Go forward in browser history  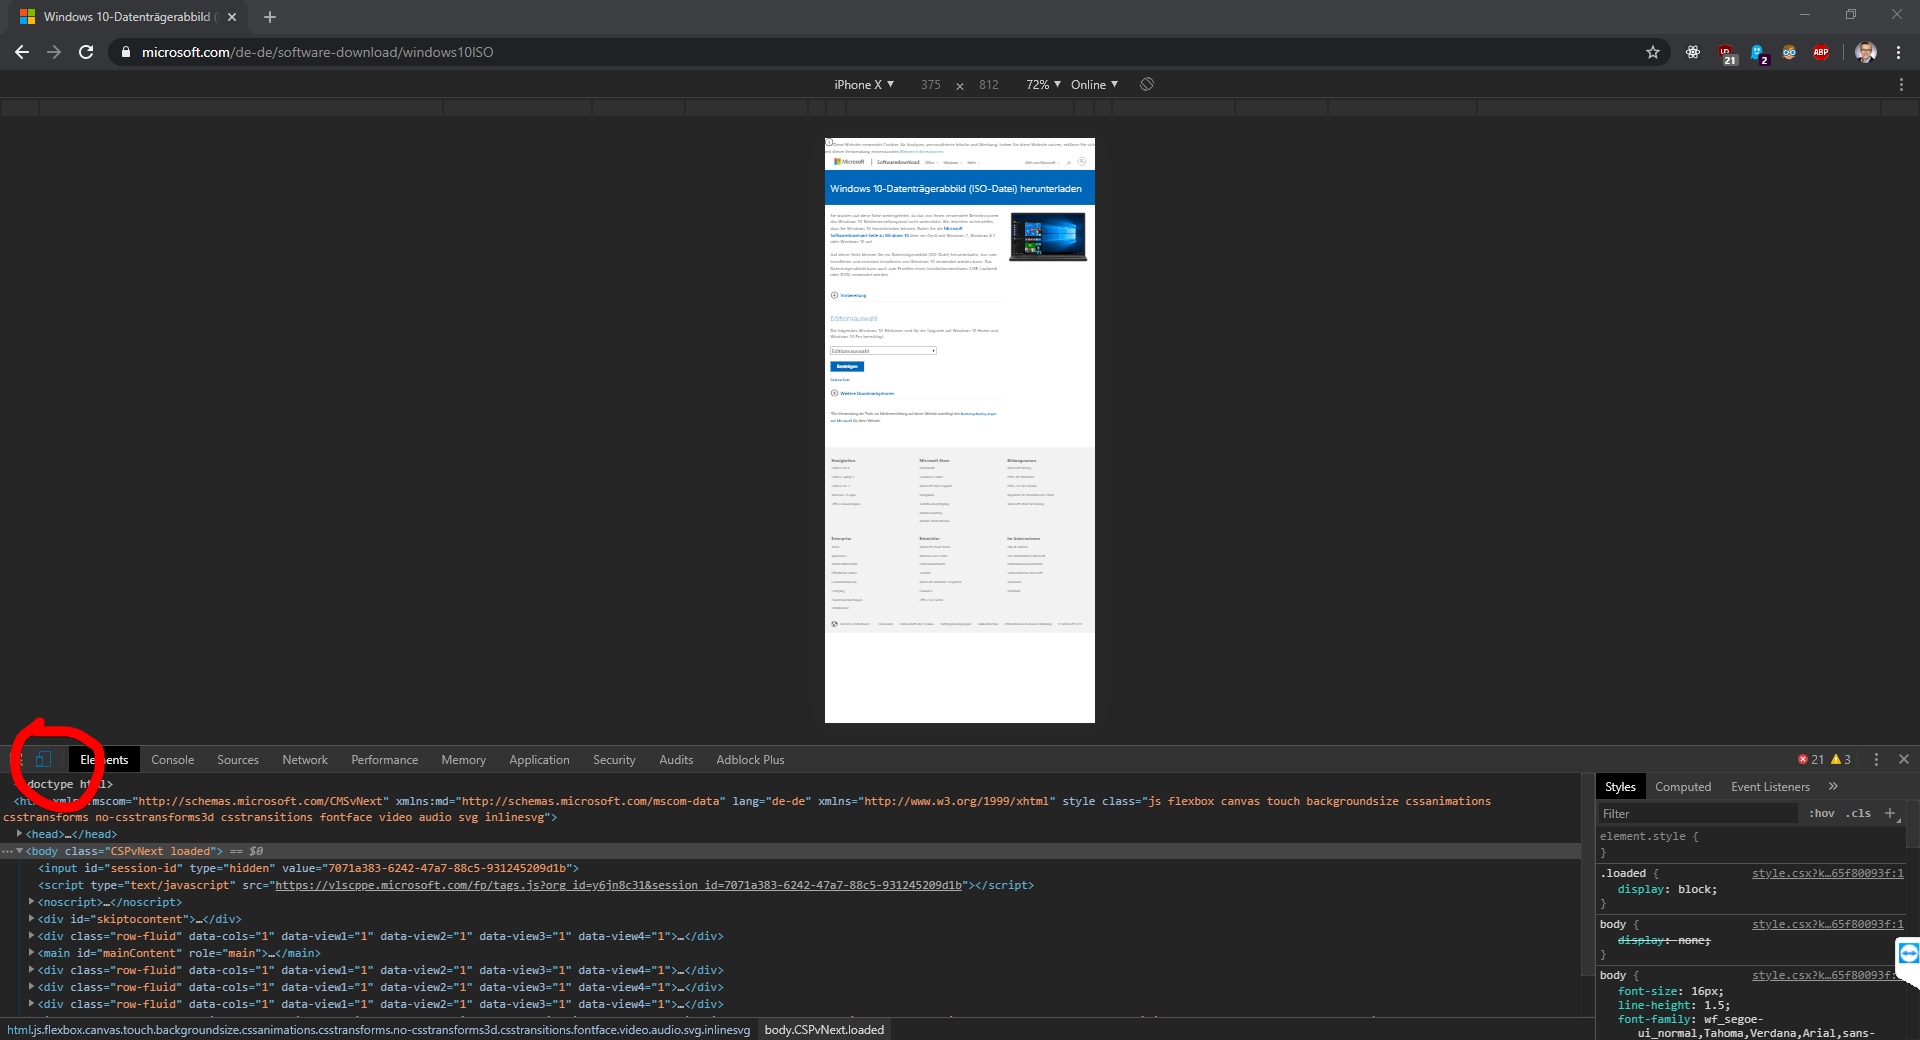[x=54, y=52]
